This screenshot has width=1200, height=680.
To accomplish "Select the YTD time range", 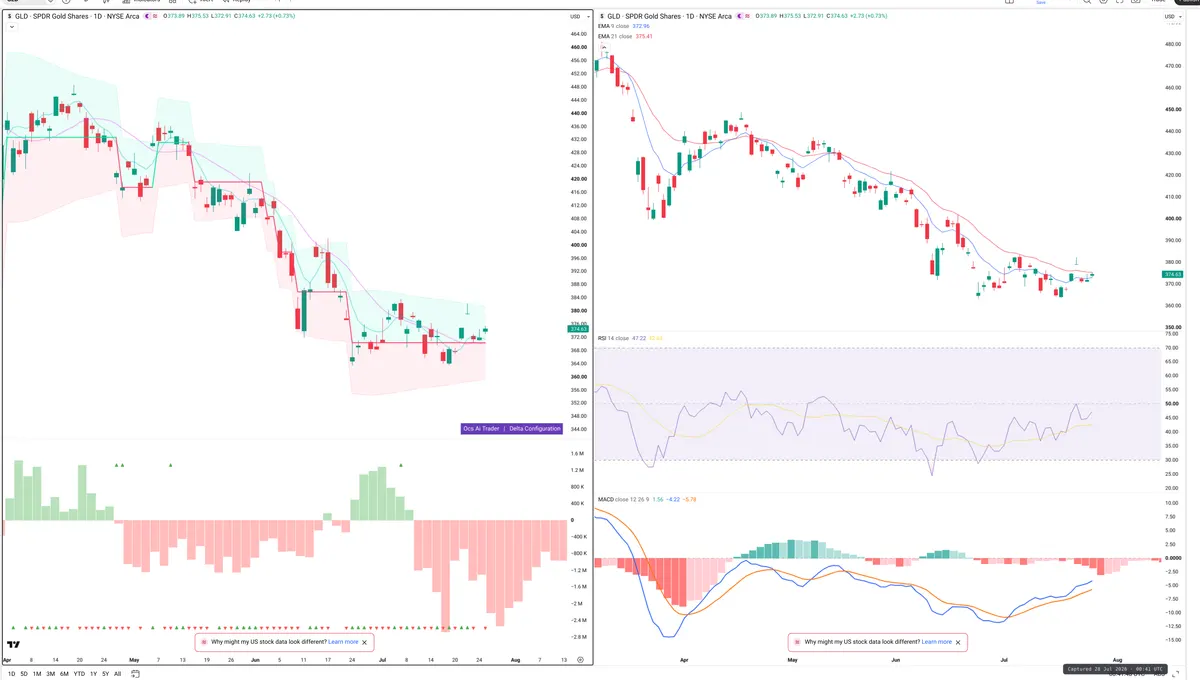I will 79,674.
